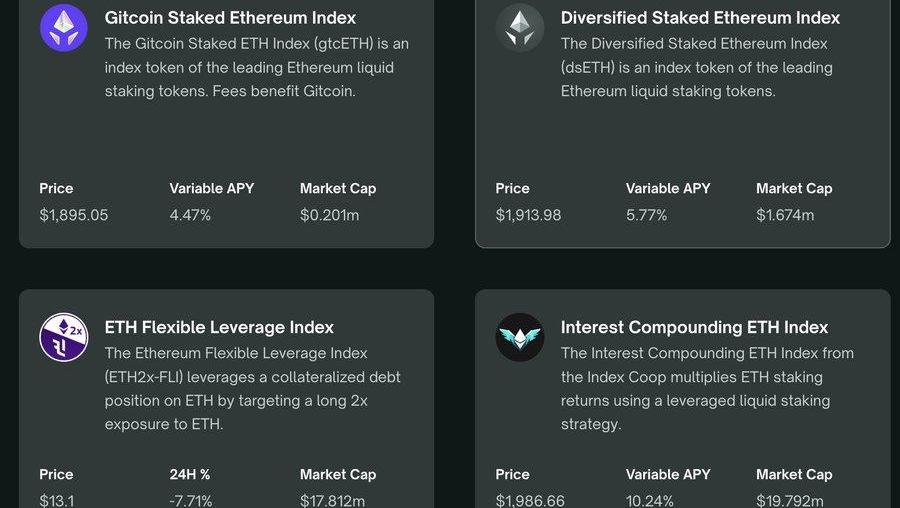Image resolution: width=900 pixels, height=508 pixels.
Task: Click the $1,895.05 price value
Action: tap(74, 215)
